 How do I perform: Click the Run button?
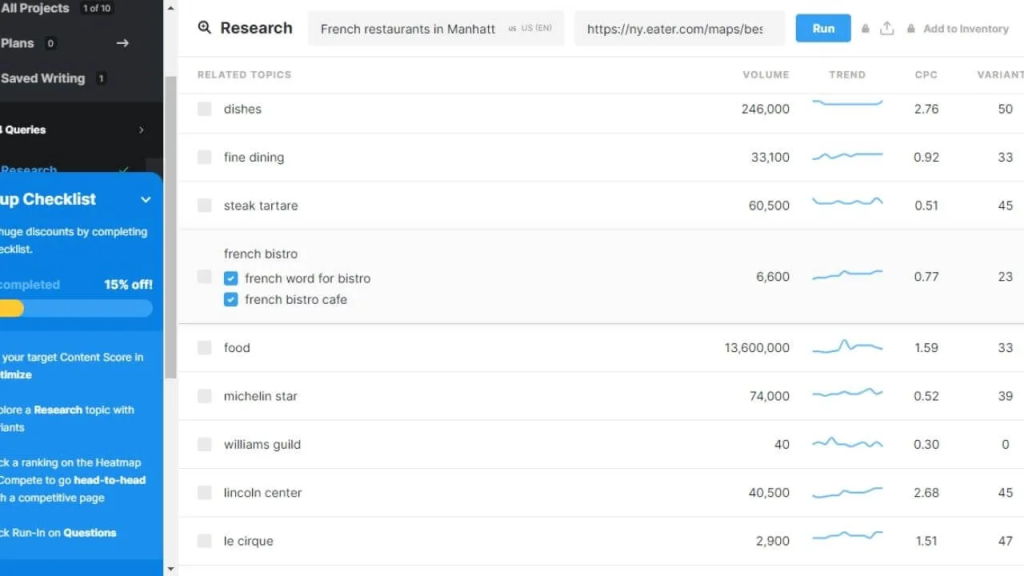823,28
